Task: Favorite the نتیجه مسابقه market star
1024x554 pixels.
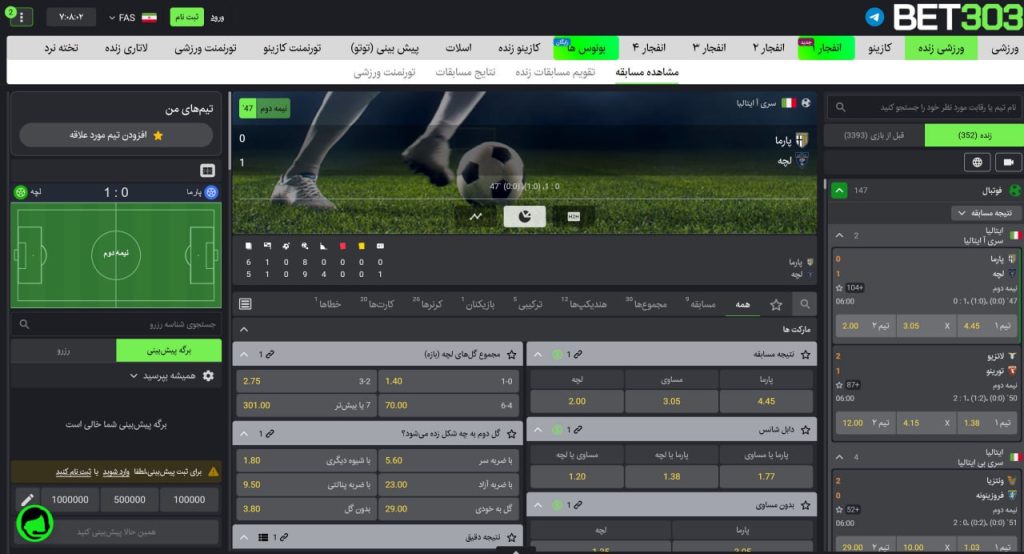Action: coord(806,354)
